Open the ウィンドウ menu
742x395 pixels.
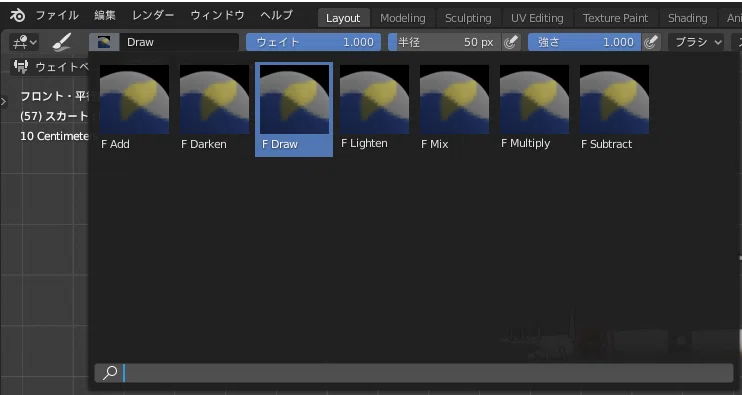point(217,16)
